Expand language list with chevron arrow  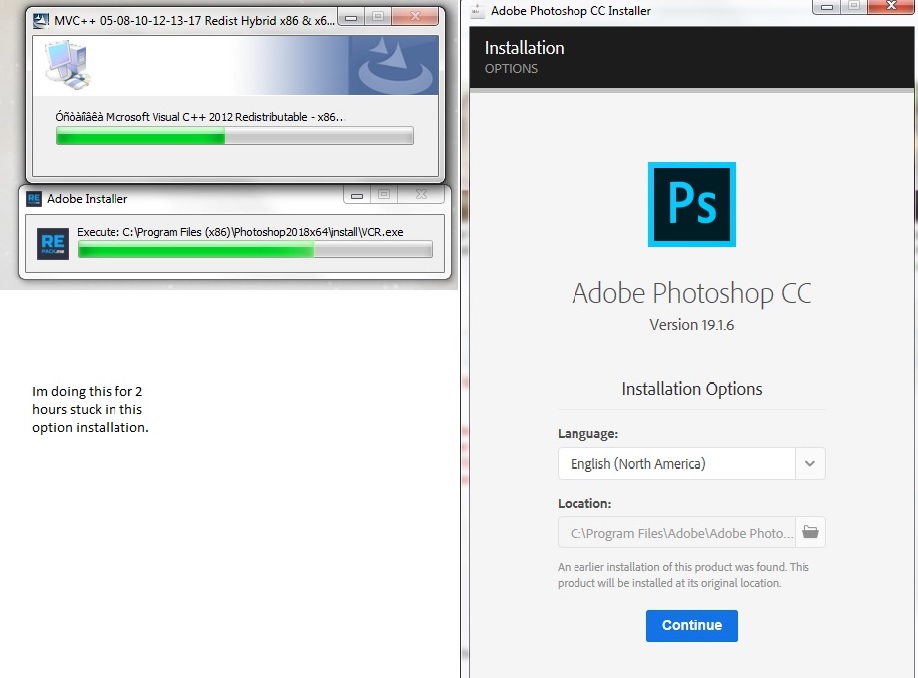(x=810, y=464)
